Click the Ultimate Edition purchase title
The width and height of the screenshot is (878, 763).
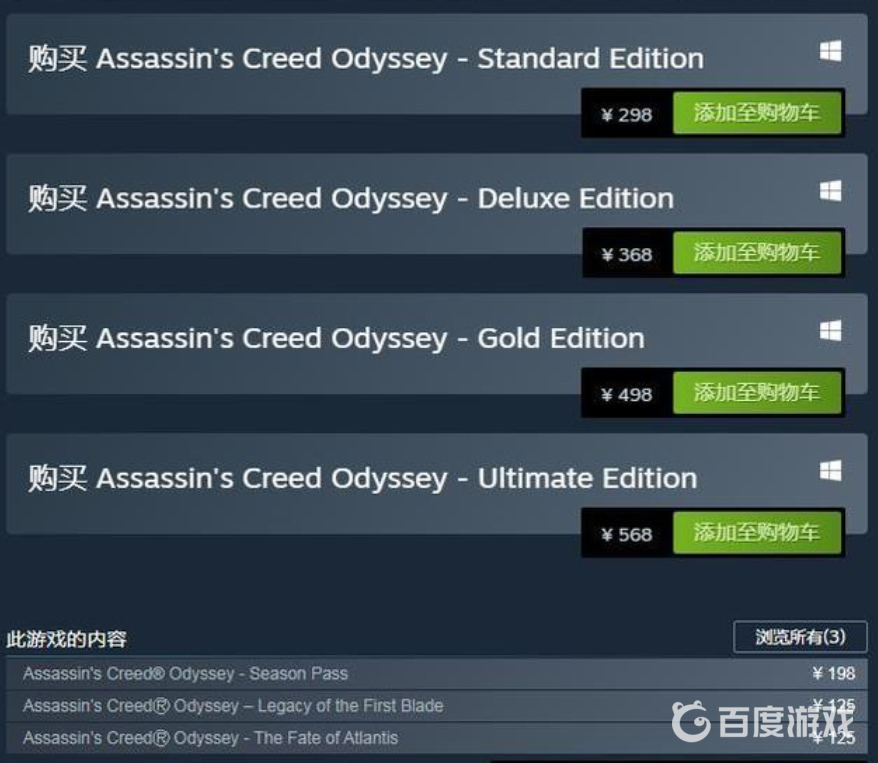click(x=363, y=479)
